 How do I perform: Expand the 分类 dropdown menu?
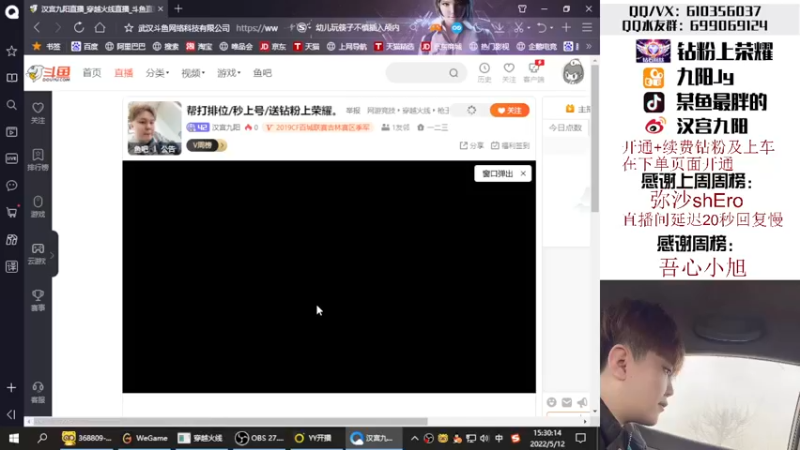pos(157,73)
